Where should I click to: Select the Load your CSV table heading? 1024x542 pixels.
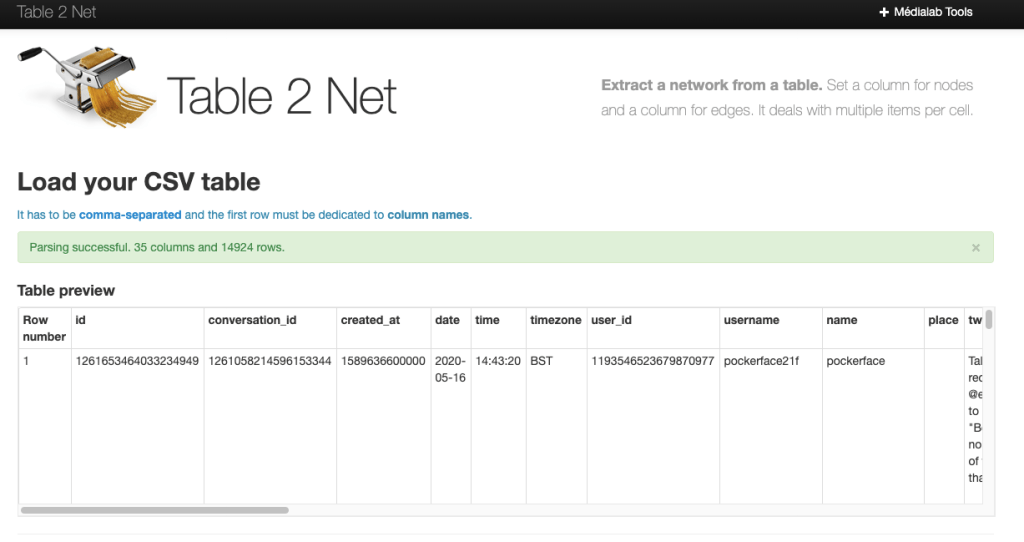138,182
